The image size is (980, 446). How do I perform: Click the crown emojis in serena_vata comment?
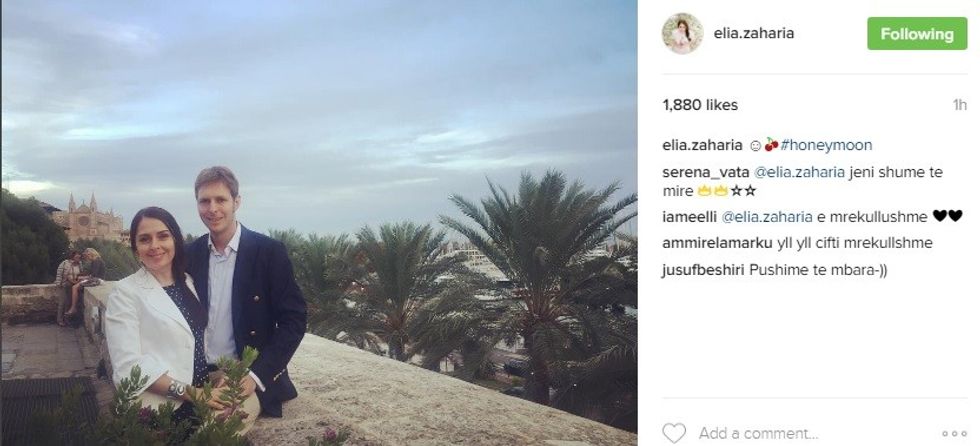pos(712,191)
